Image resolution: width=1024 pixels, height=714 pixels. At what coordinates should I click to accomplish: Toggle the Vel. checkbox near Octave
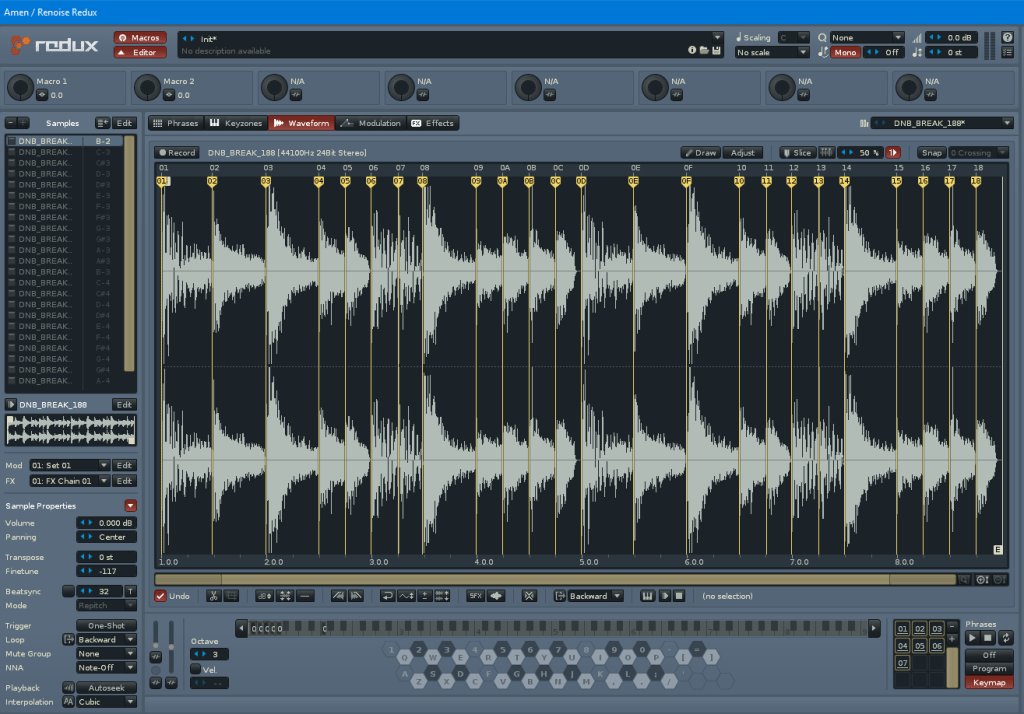tap(196, 669)
